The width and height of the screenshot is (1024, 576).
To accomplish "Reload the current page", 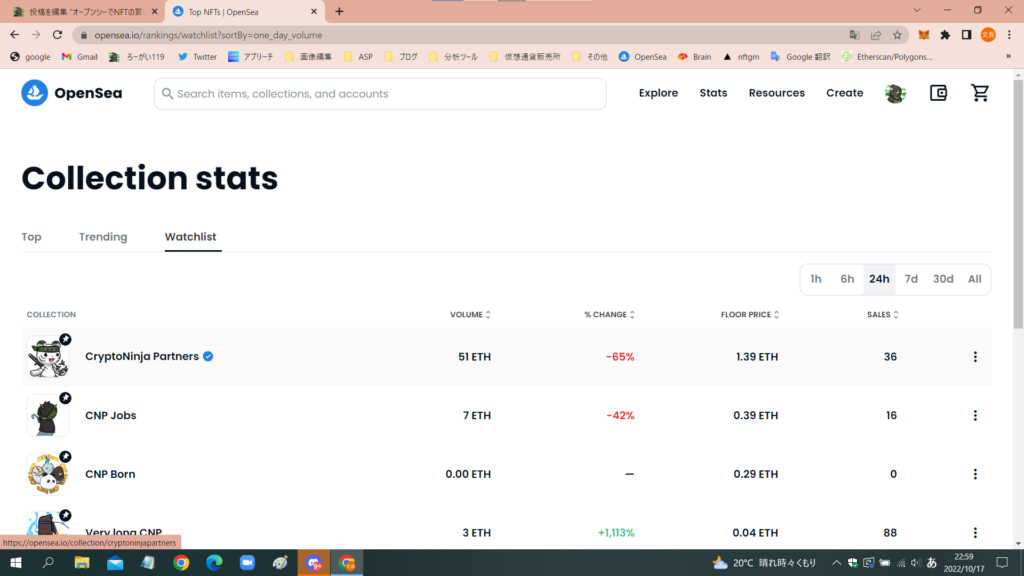I will pyautogui.click(x=57, y=35).
